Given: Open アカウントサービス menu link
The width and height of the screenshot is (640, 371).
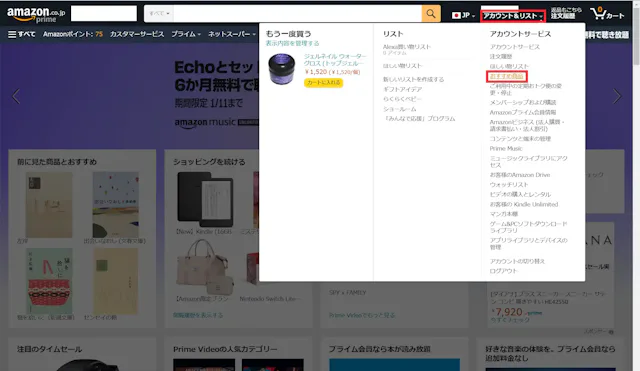Looking at the screenshot, I should point(514,47).
